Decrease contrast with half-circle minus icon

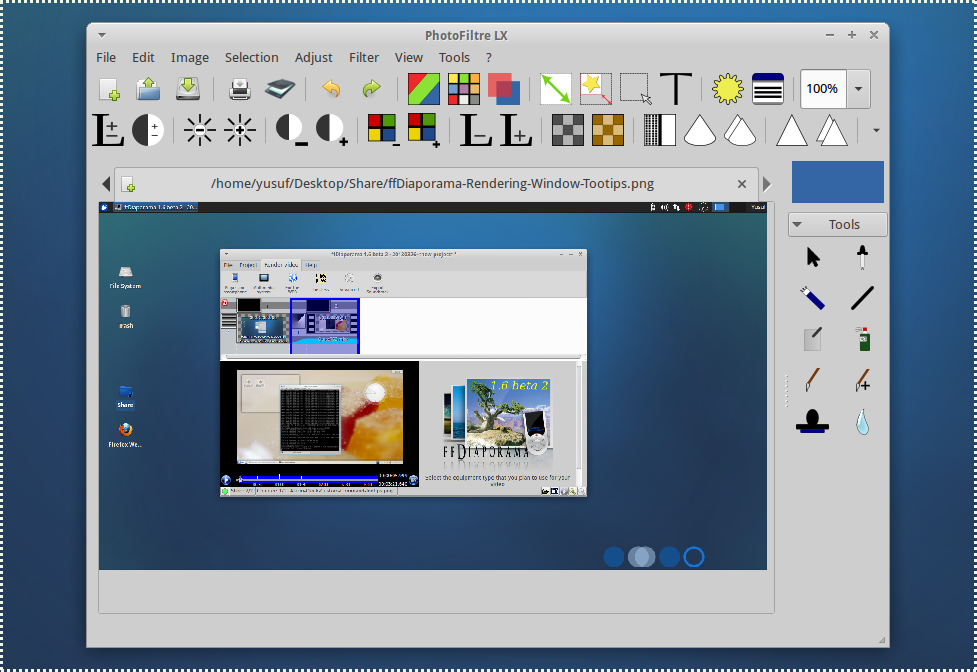(291, 130)
